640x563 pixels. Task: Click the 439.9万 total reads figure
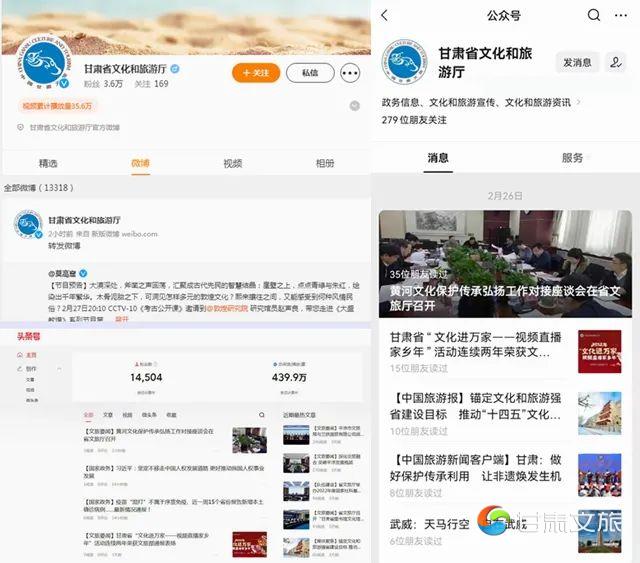coord(289,377)
